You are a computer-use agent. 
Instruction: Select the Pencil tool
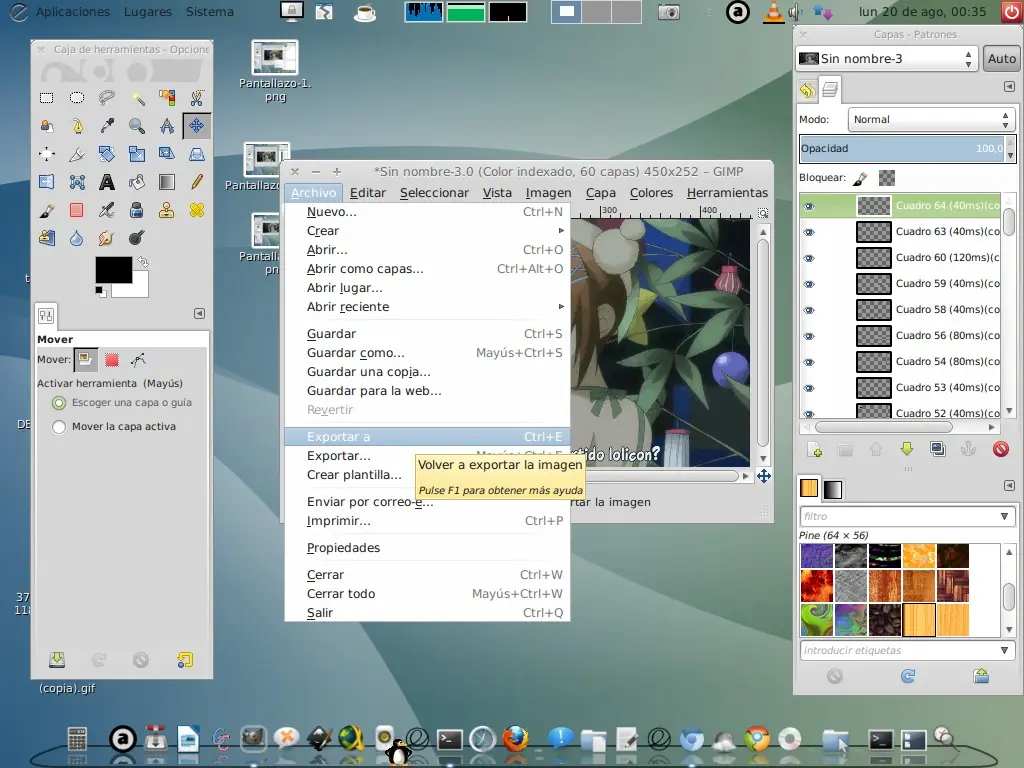pos(197,182)
